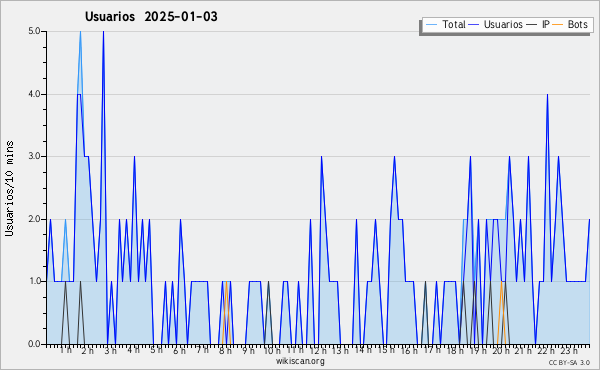Viewport: 600px width, 370px height.
Task: Click the light blue Total peak near 2 h
Action: point(80,32)
